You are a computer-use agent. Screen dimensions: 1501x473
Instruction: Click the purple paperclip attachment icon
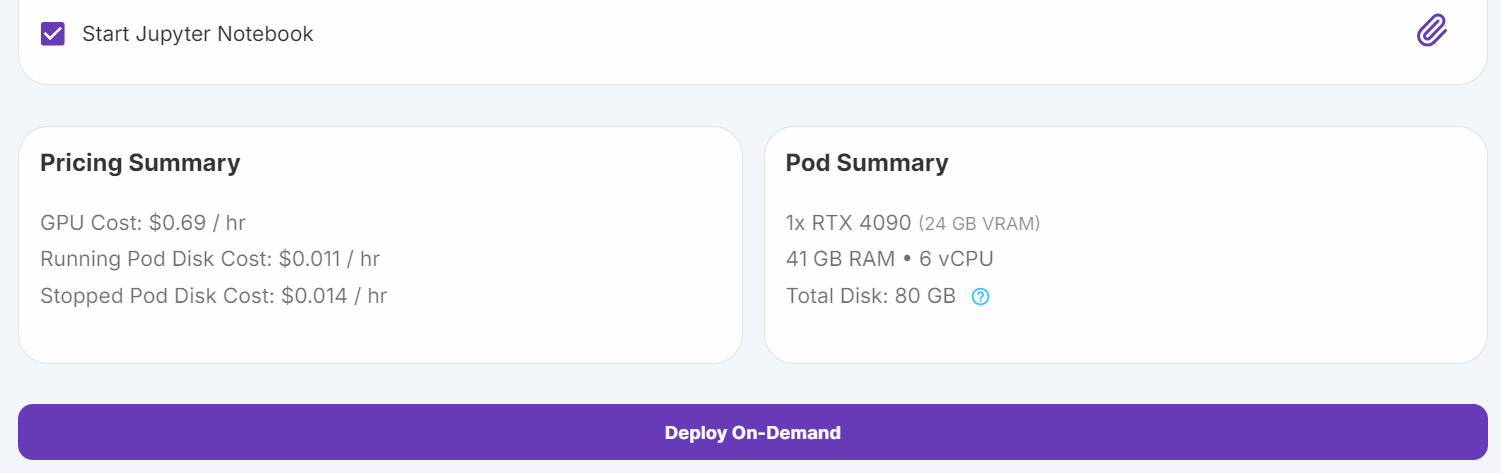click(x=1432, y=31)
